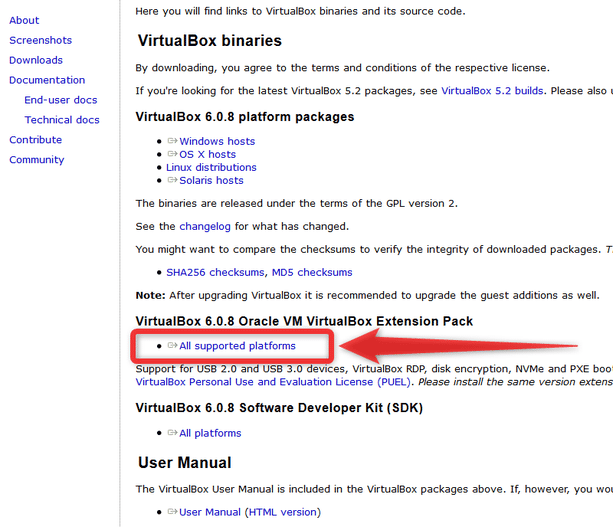
Task: Download the OS X hosts package
Action: click(x=208, y=154)
